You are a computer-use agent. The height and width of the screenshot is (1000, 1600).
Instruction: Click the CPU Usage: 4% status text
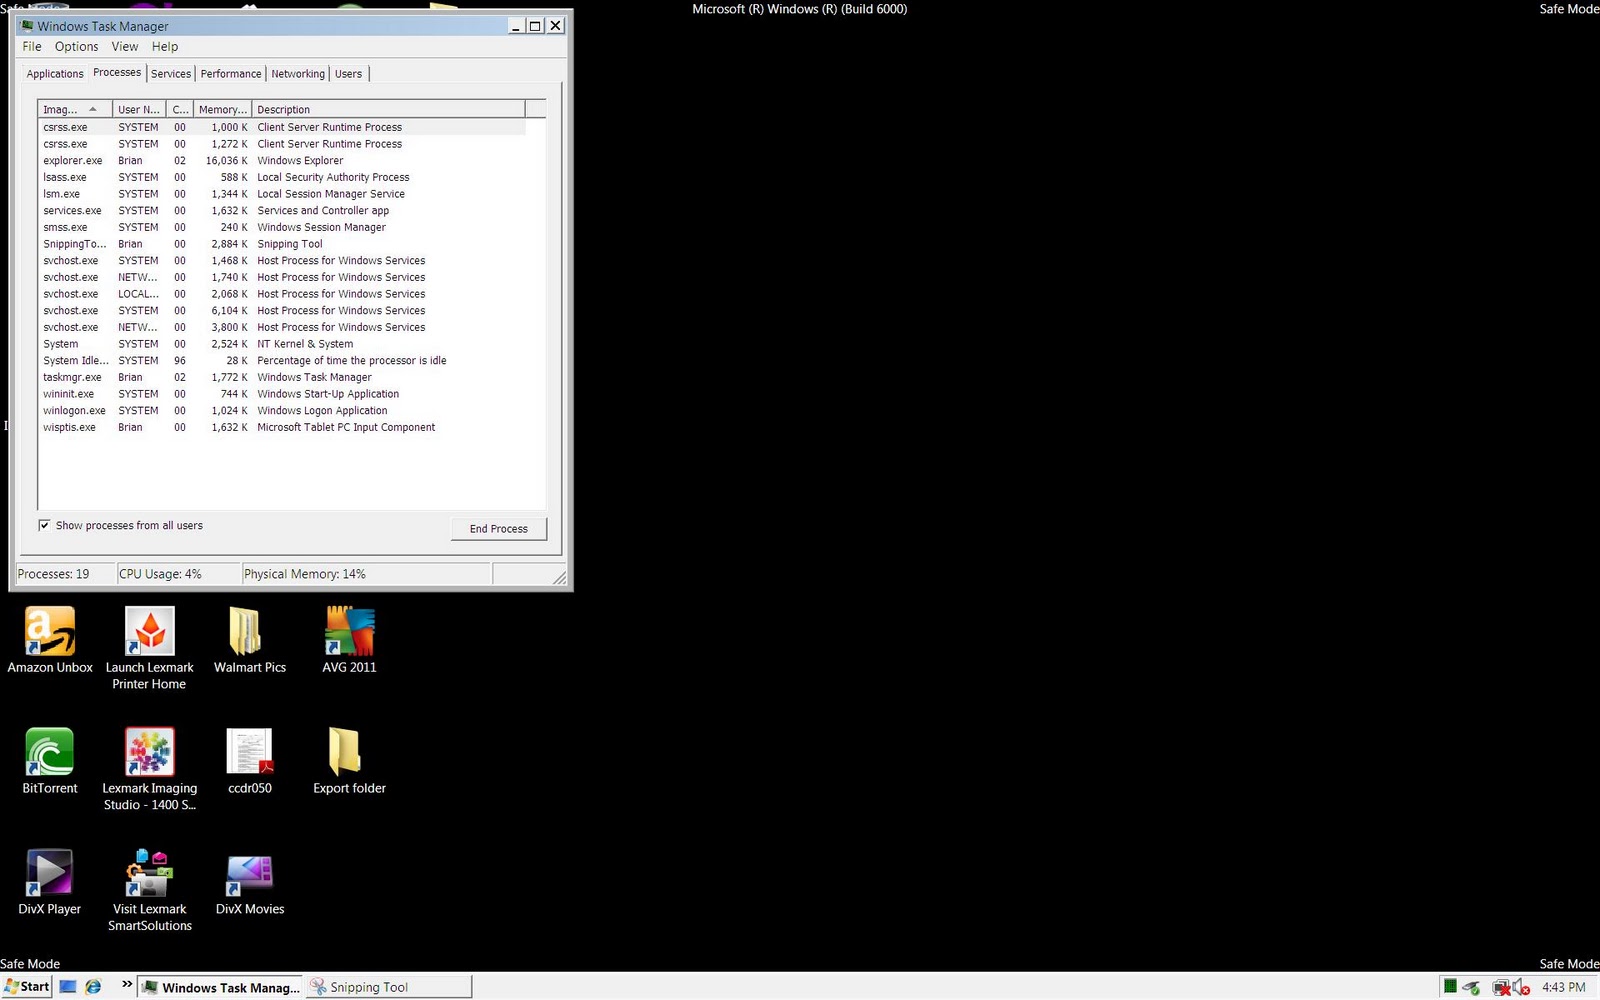[160, 574]
